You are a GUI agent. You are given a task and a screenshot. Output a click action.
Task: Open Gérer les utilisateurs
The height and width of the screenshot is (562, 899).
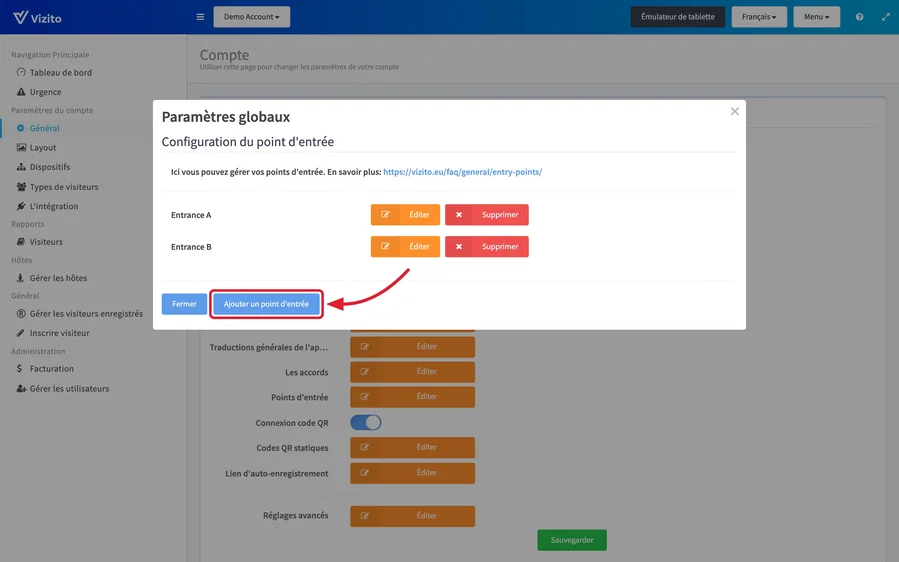click(x=69, y=388)
